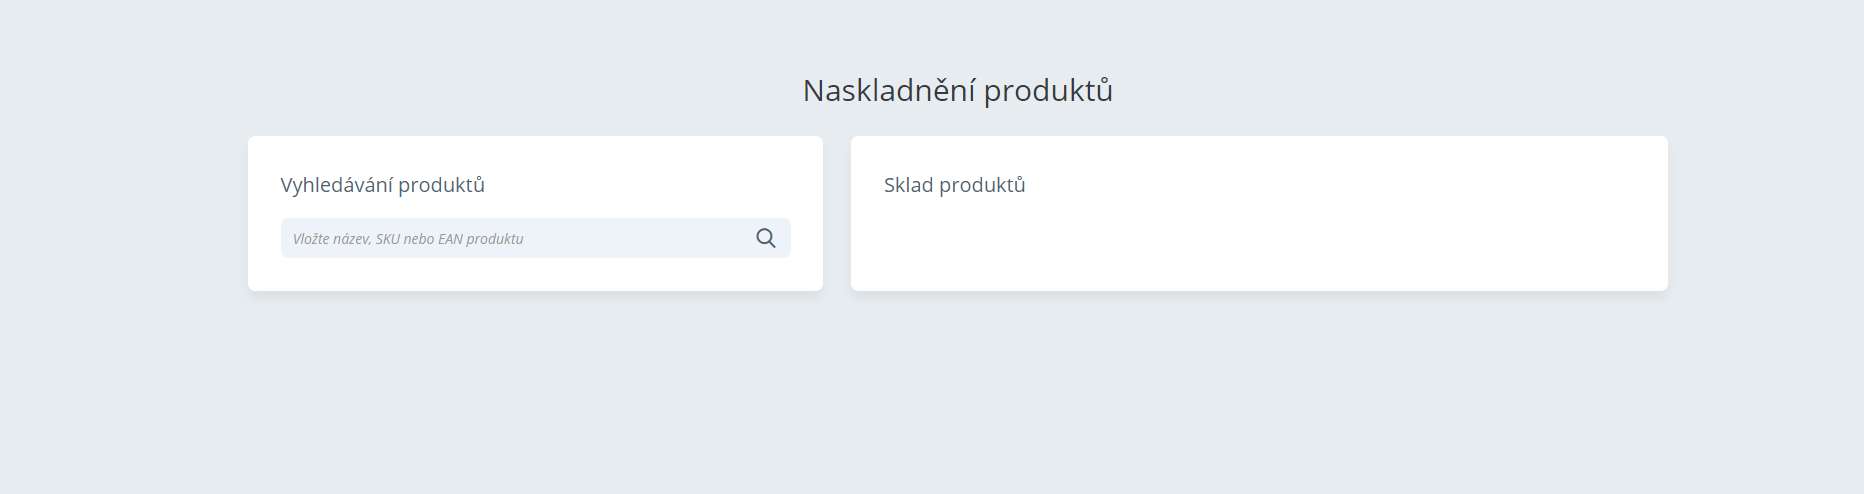Image resolution: width=1864 pixels, height=494 pixels.
Task: Focus the product search input field
Action: click(535, 238)
